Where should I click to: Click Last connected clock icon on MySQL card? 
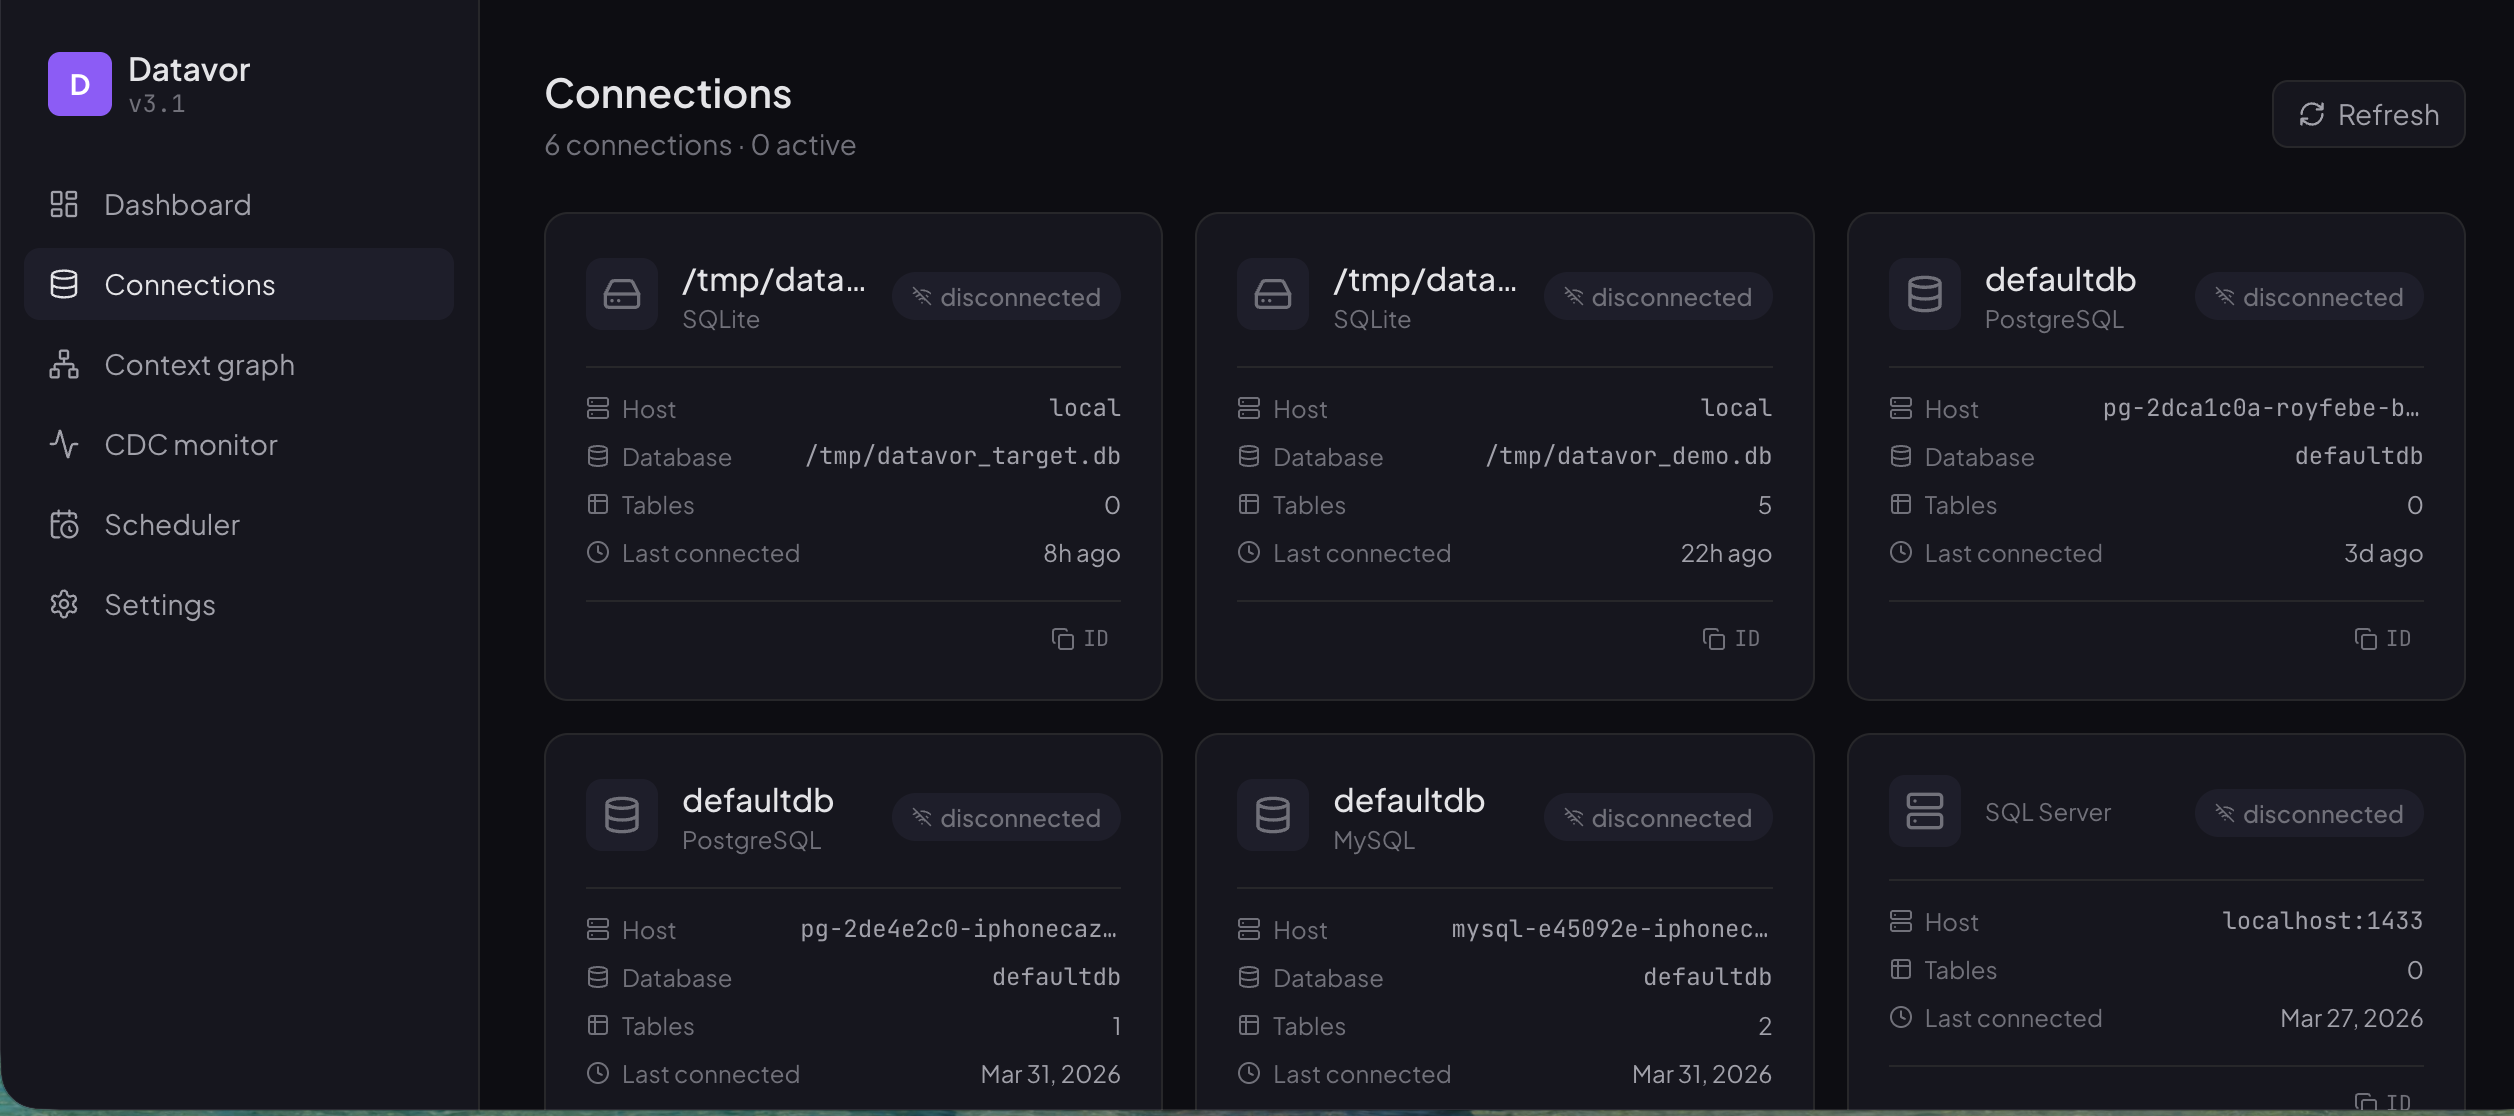tap(1249, 1073)
